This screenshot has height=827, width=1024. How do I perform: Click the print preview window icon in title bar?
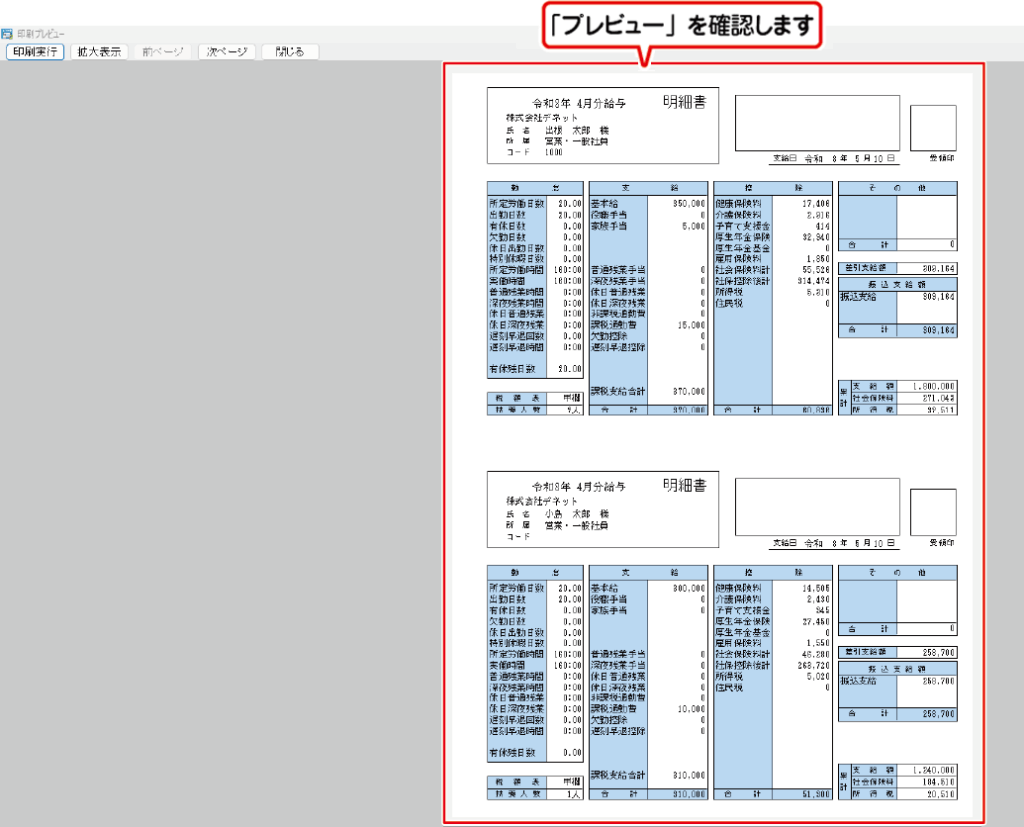7,34
